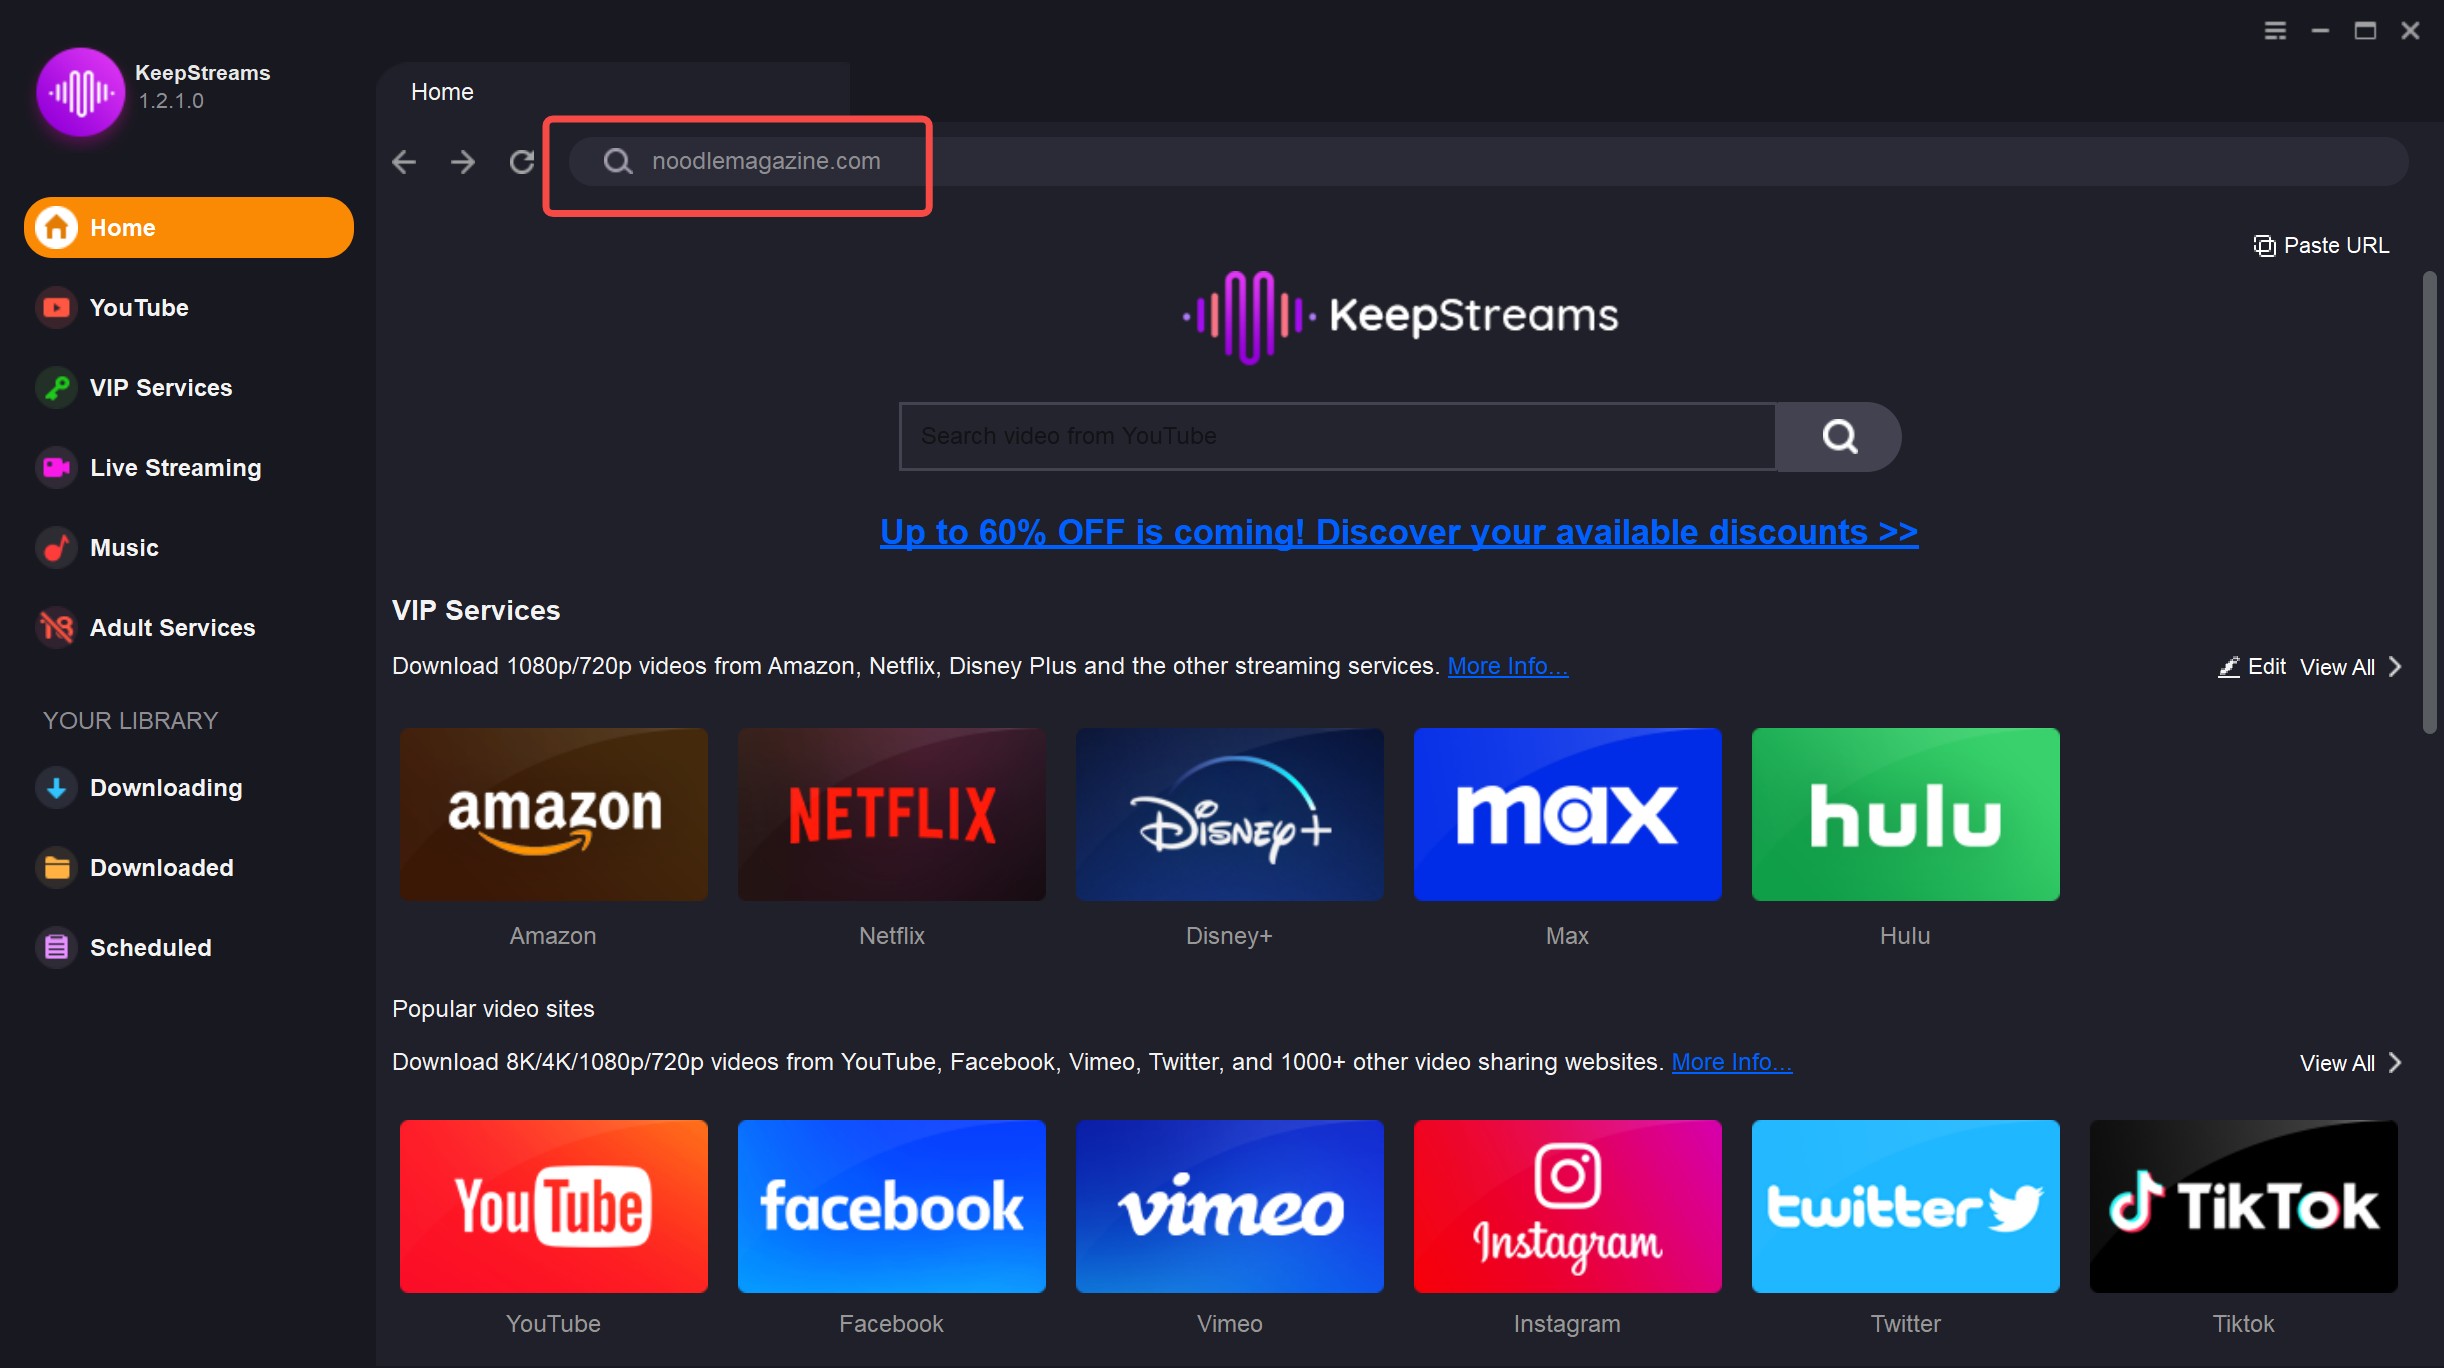Click the Search video from YouTube field
Screen dimensions: 2444x1368
pyautogui.click(x=1337, y=436)
